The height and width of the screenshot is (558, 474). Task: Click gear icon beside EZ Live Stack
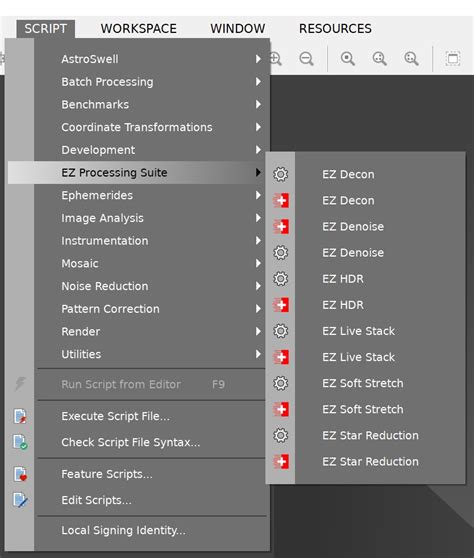click(281, 331)
